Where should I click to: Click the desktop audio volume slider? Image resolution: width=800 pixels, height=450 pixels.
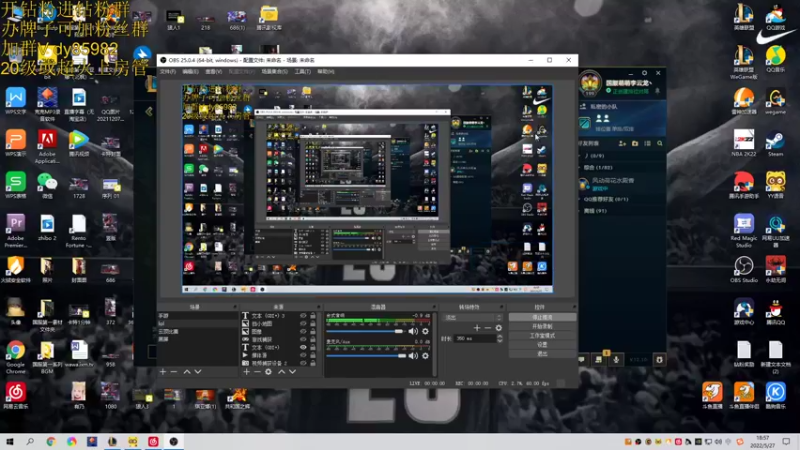click(x=365, y=332)
